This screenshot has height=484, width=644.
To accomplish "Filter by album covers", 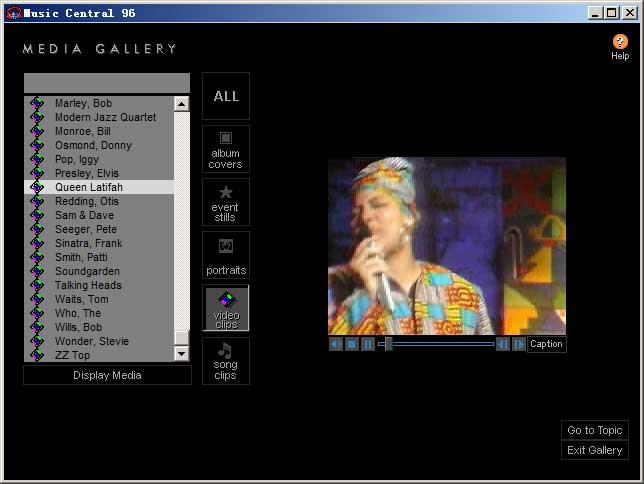I will click(226, 149).
